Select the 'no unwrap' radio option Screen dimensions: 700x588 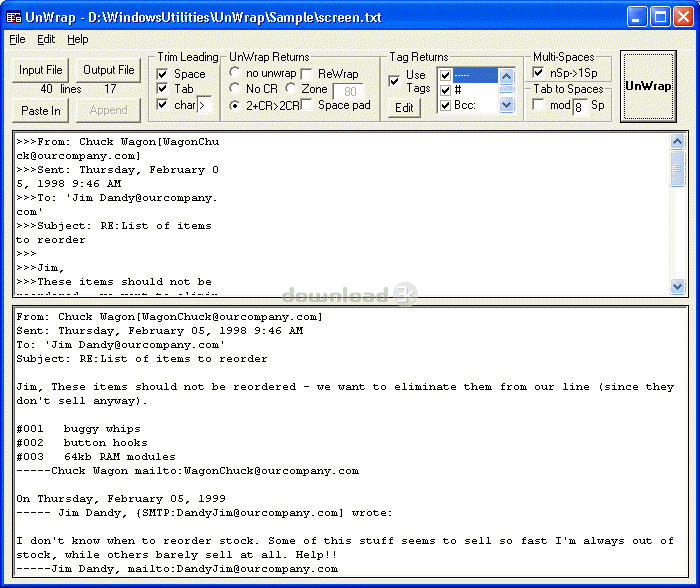coord(235,74)
